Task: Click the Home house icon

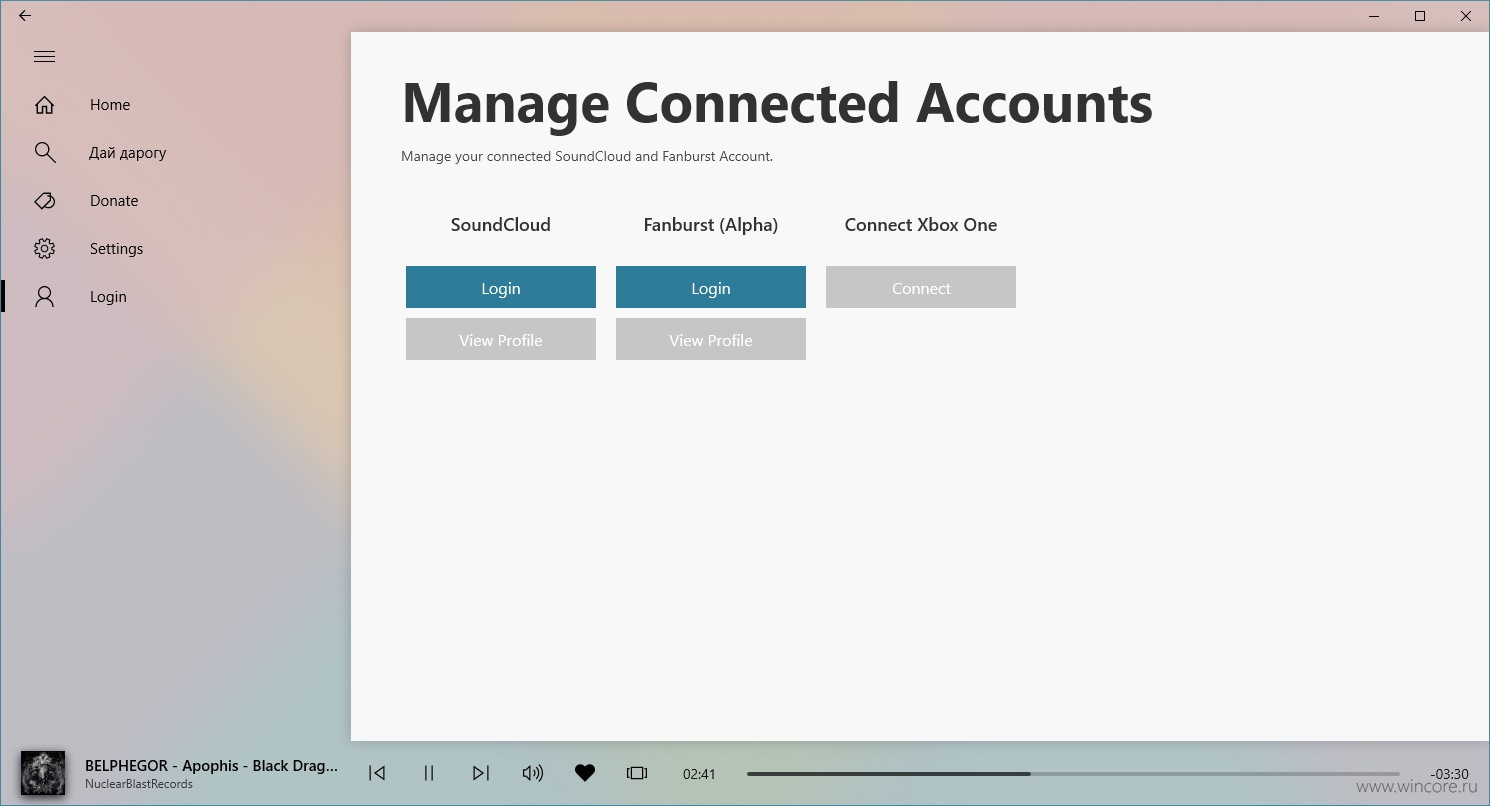Action: coord(44,105)
